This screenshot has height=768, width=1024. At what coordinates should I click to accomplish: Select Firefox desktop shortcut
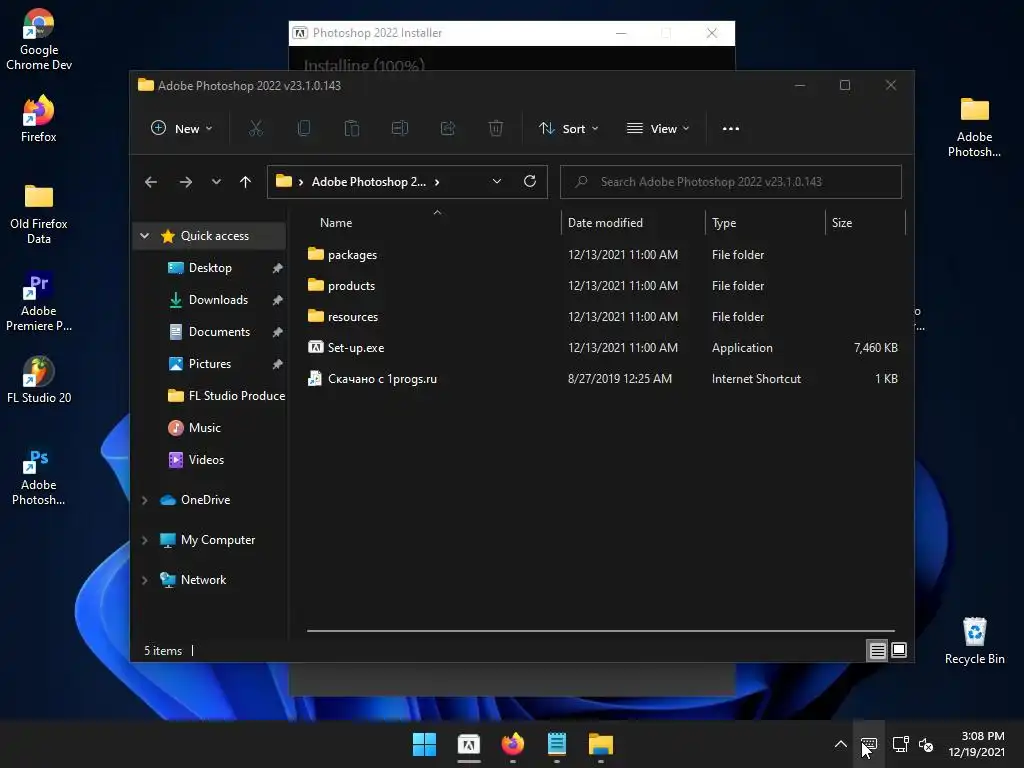point(39,119)
